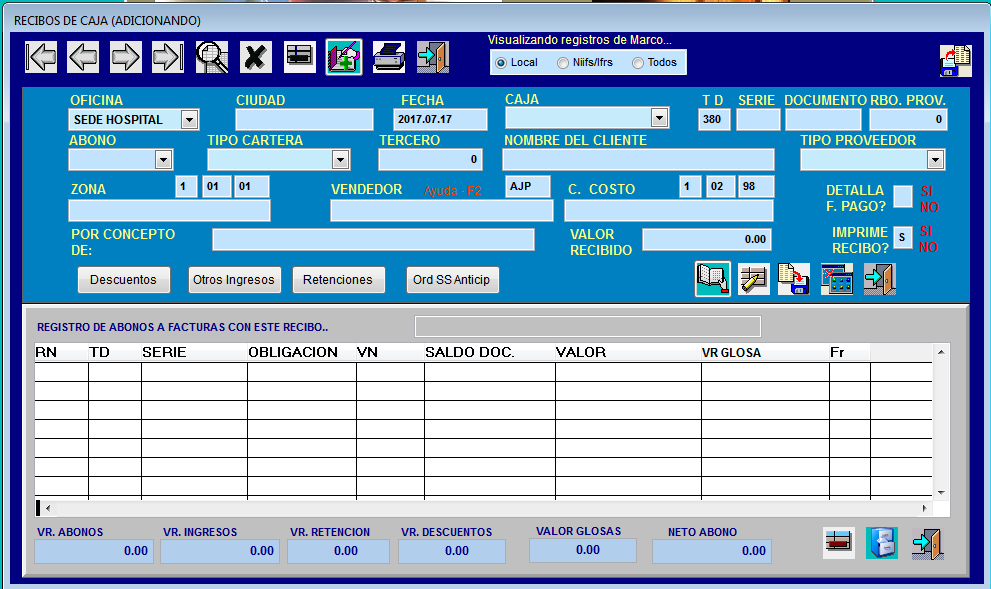Screen dimensions: 991x589
Task: Select the Todos radio button
Action: (x=638, y=63)
